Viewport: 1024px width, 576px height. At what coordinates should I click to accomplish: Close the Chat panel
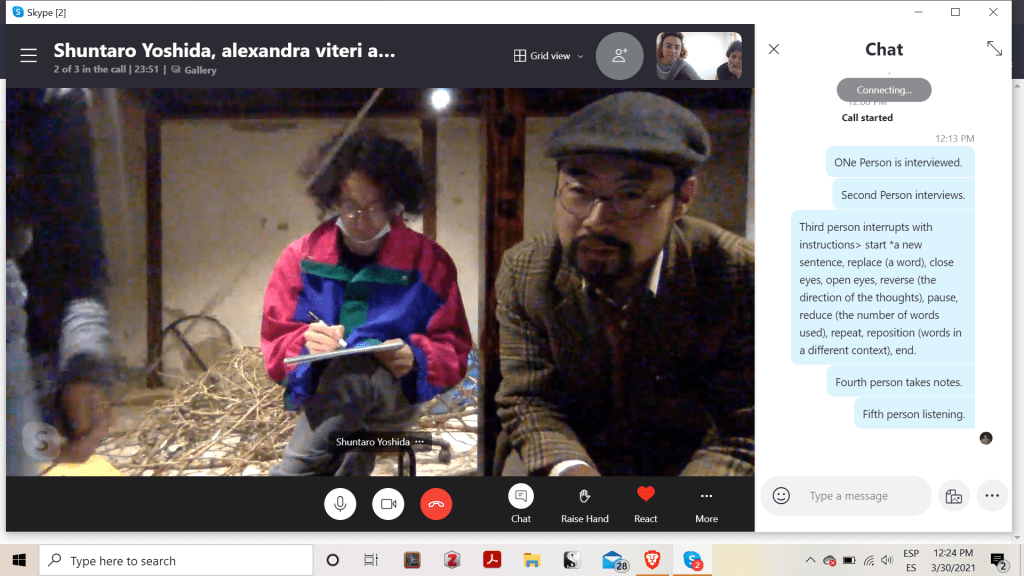click(773, 49)
